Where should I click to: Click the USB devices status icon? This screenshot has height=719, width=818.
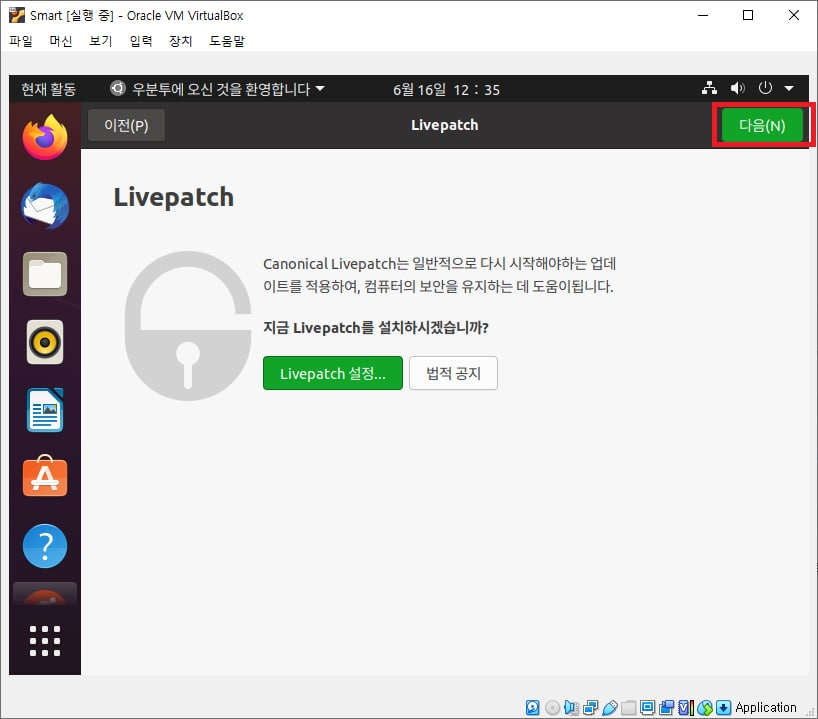click(609, 708)
